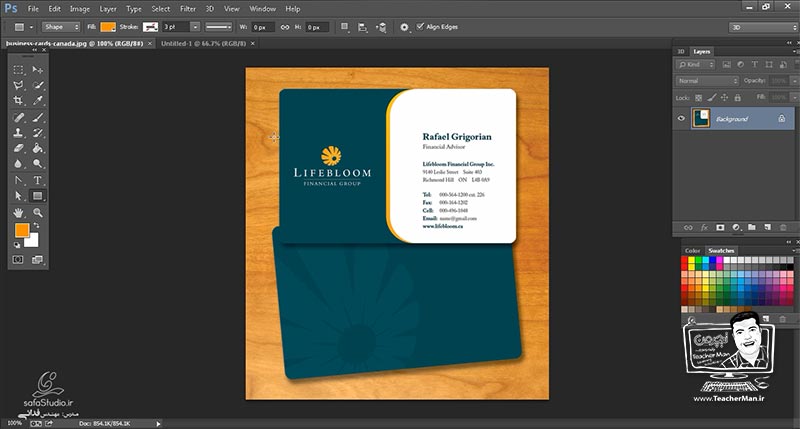Toggle lock all
800x429 pixels.
[x=737, y=97]
